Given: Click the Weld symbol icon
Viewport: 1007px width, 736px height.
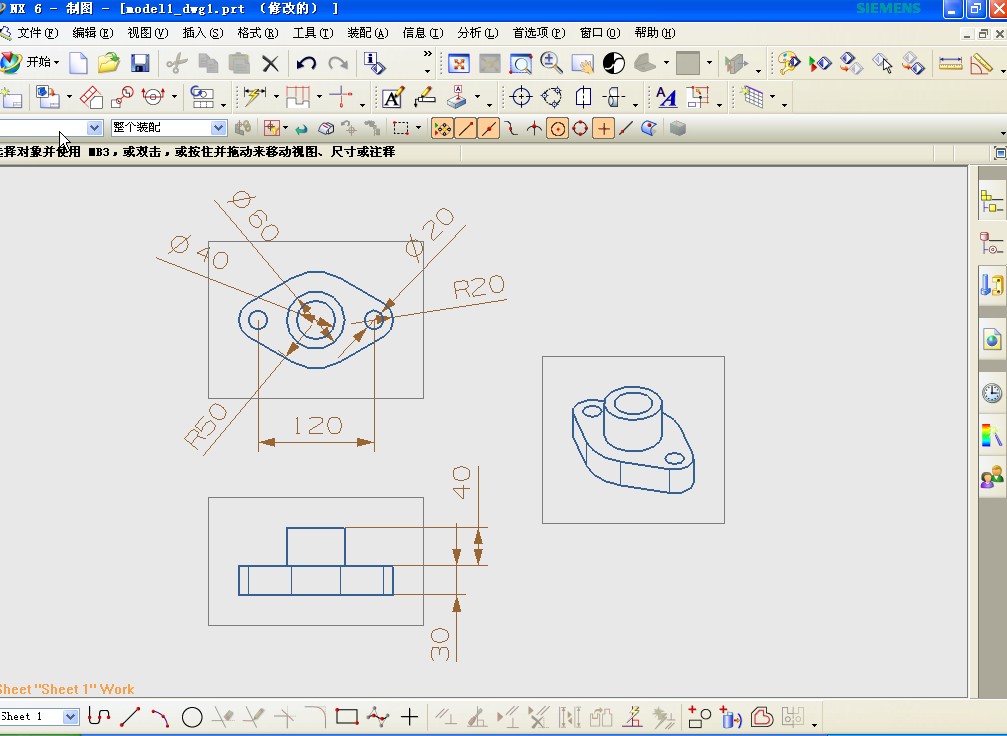Looking at the screenshot, I should tap(457, 98).
